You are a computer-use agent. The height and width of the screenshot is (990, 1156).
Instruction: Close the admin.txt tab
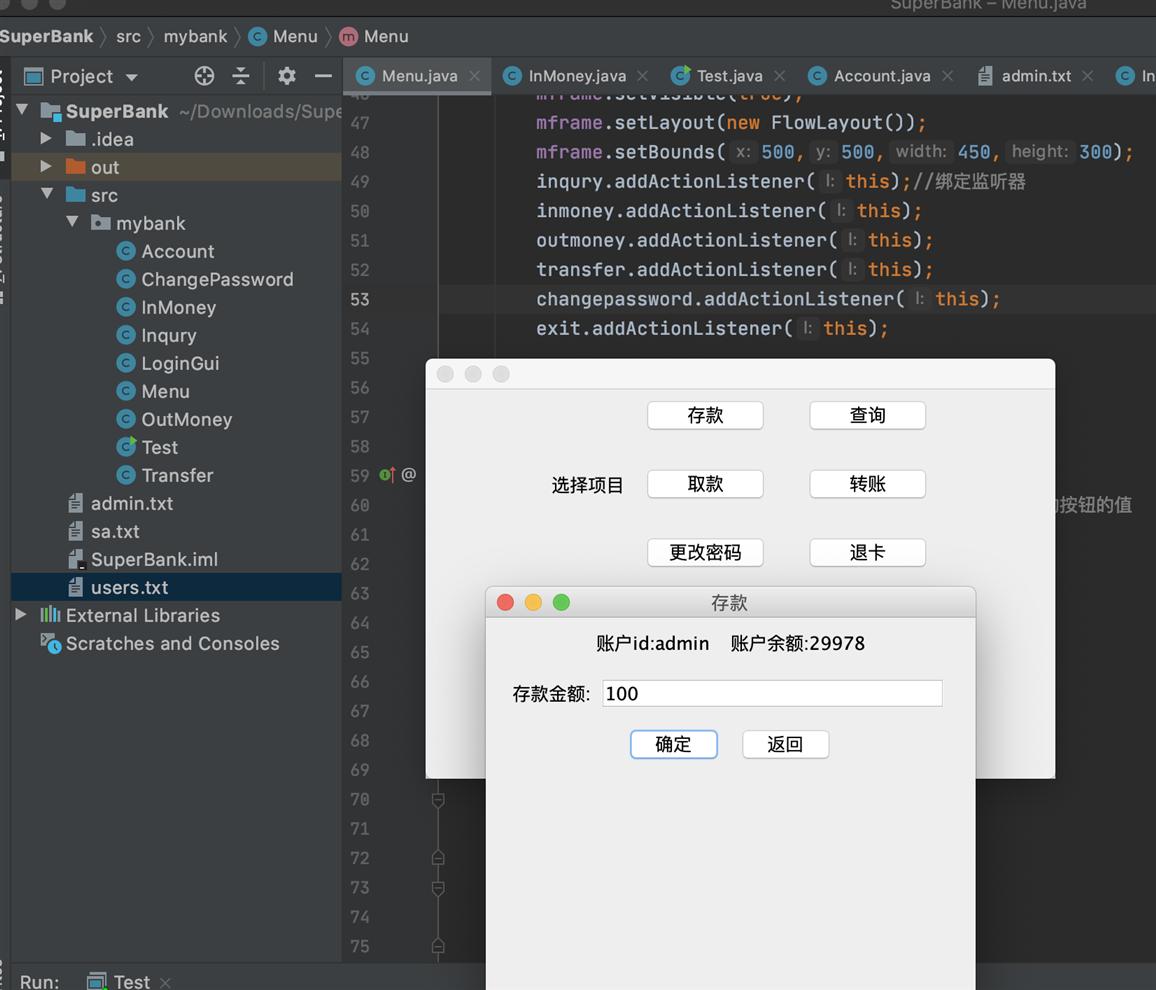click(x=1087, y=76)
